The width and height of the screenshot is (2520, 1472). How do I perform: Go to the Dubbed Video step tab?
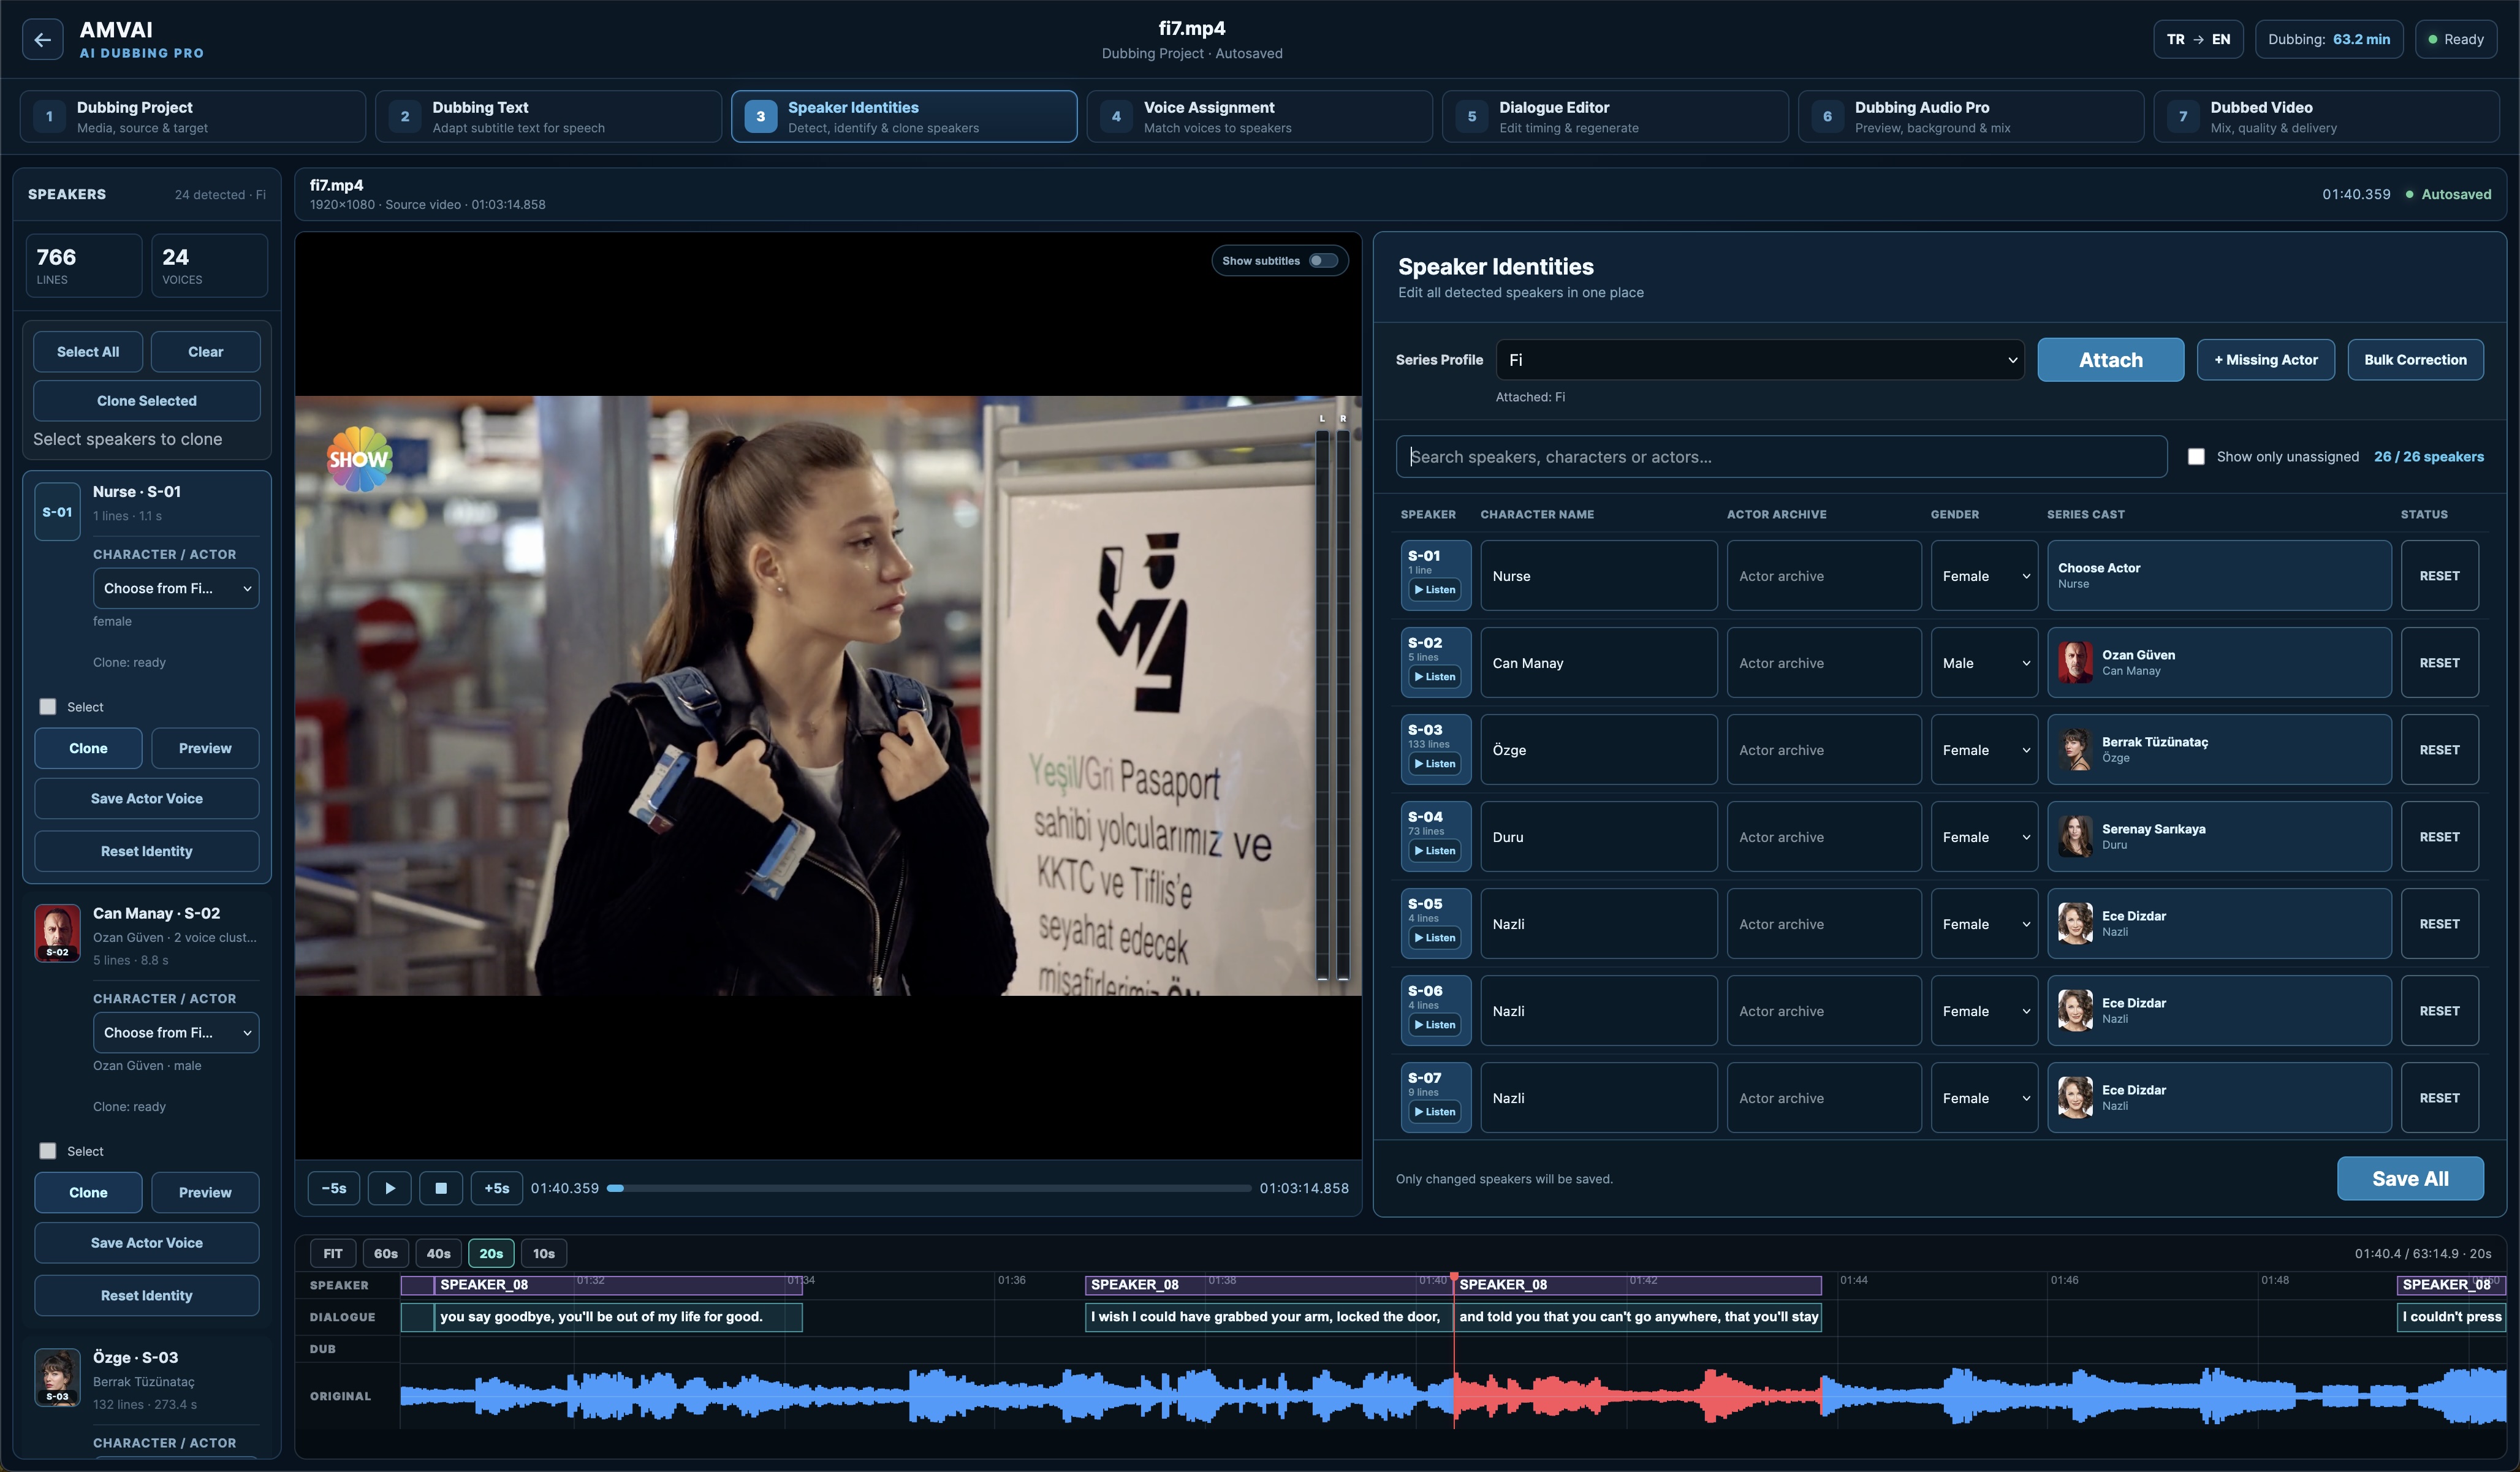pos(2326,117)
